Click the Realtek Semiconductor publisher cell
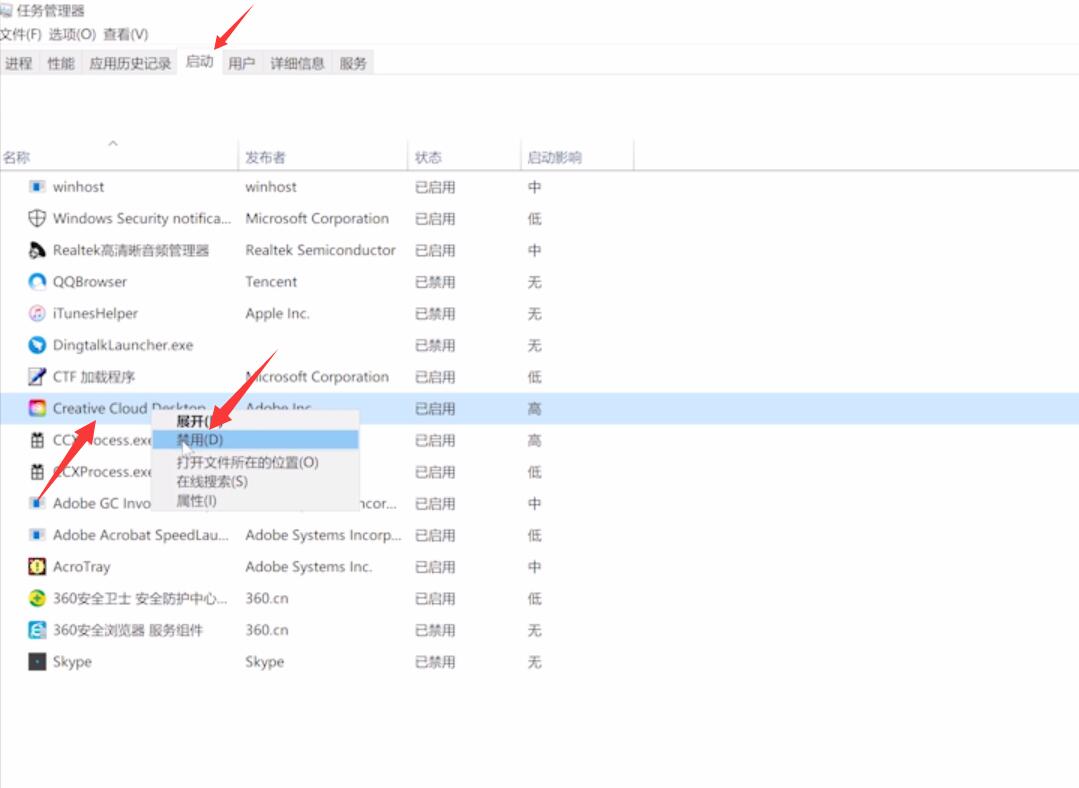This screenshot has width=1079, height=788. [x=321, y=250]
